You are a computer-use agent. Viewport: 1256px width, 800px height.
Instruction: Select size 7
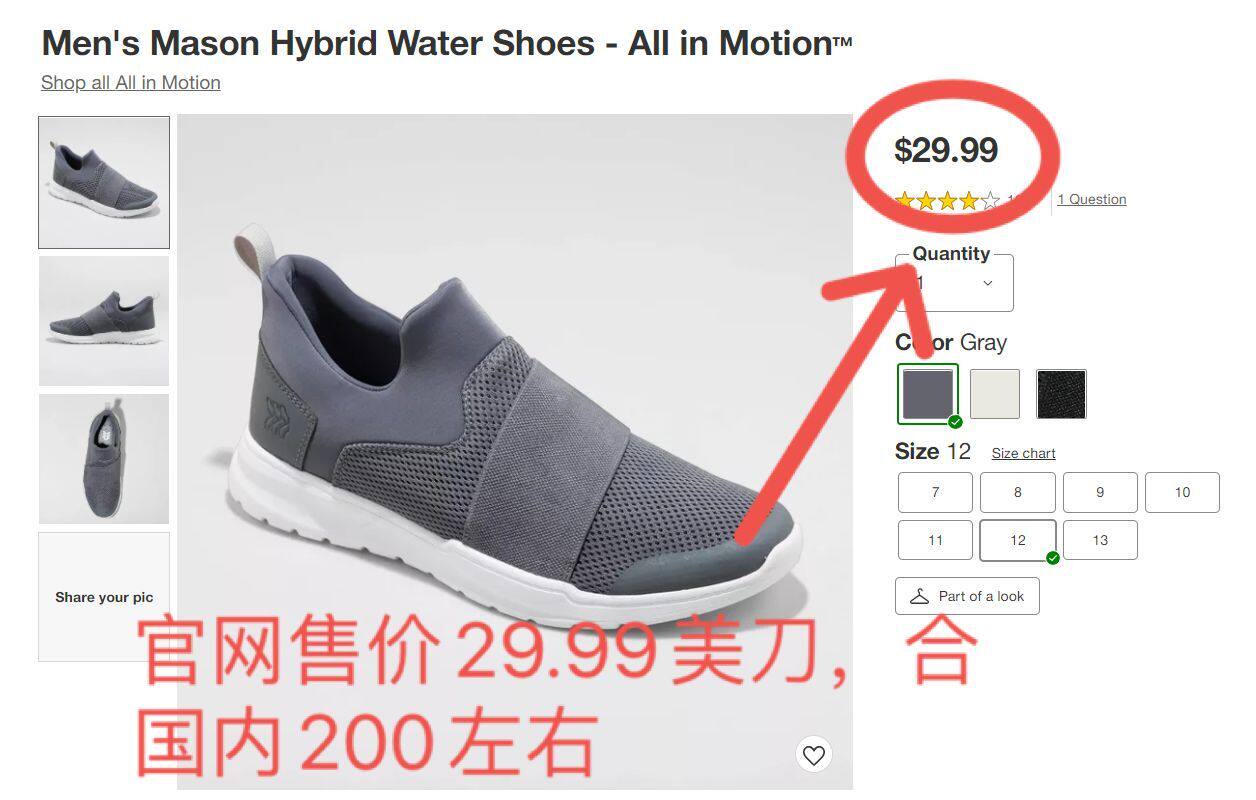[935, 492]
